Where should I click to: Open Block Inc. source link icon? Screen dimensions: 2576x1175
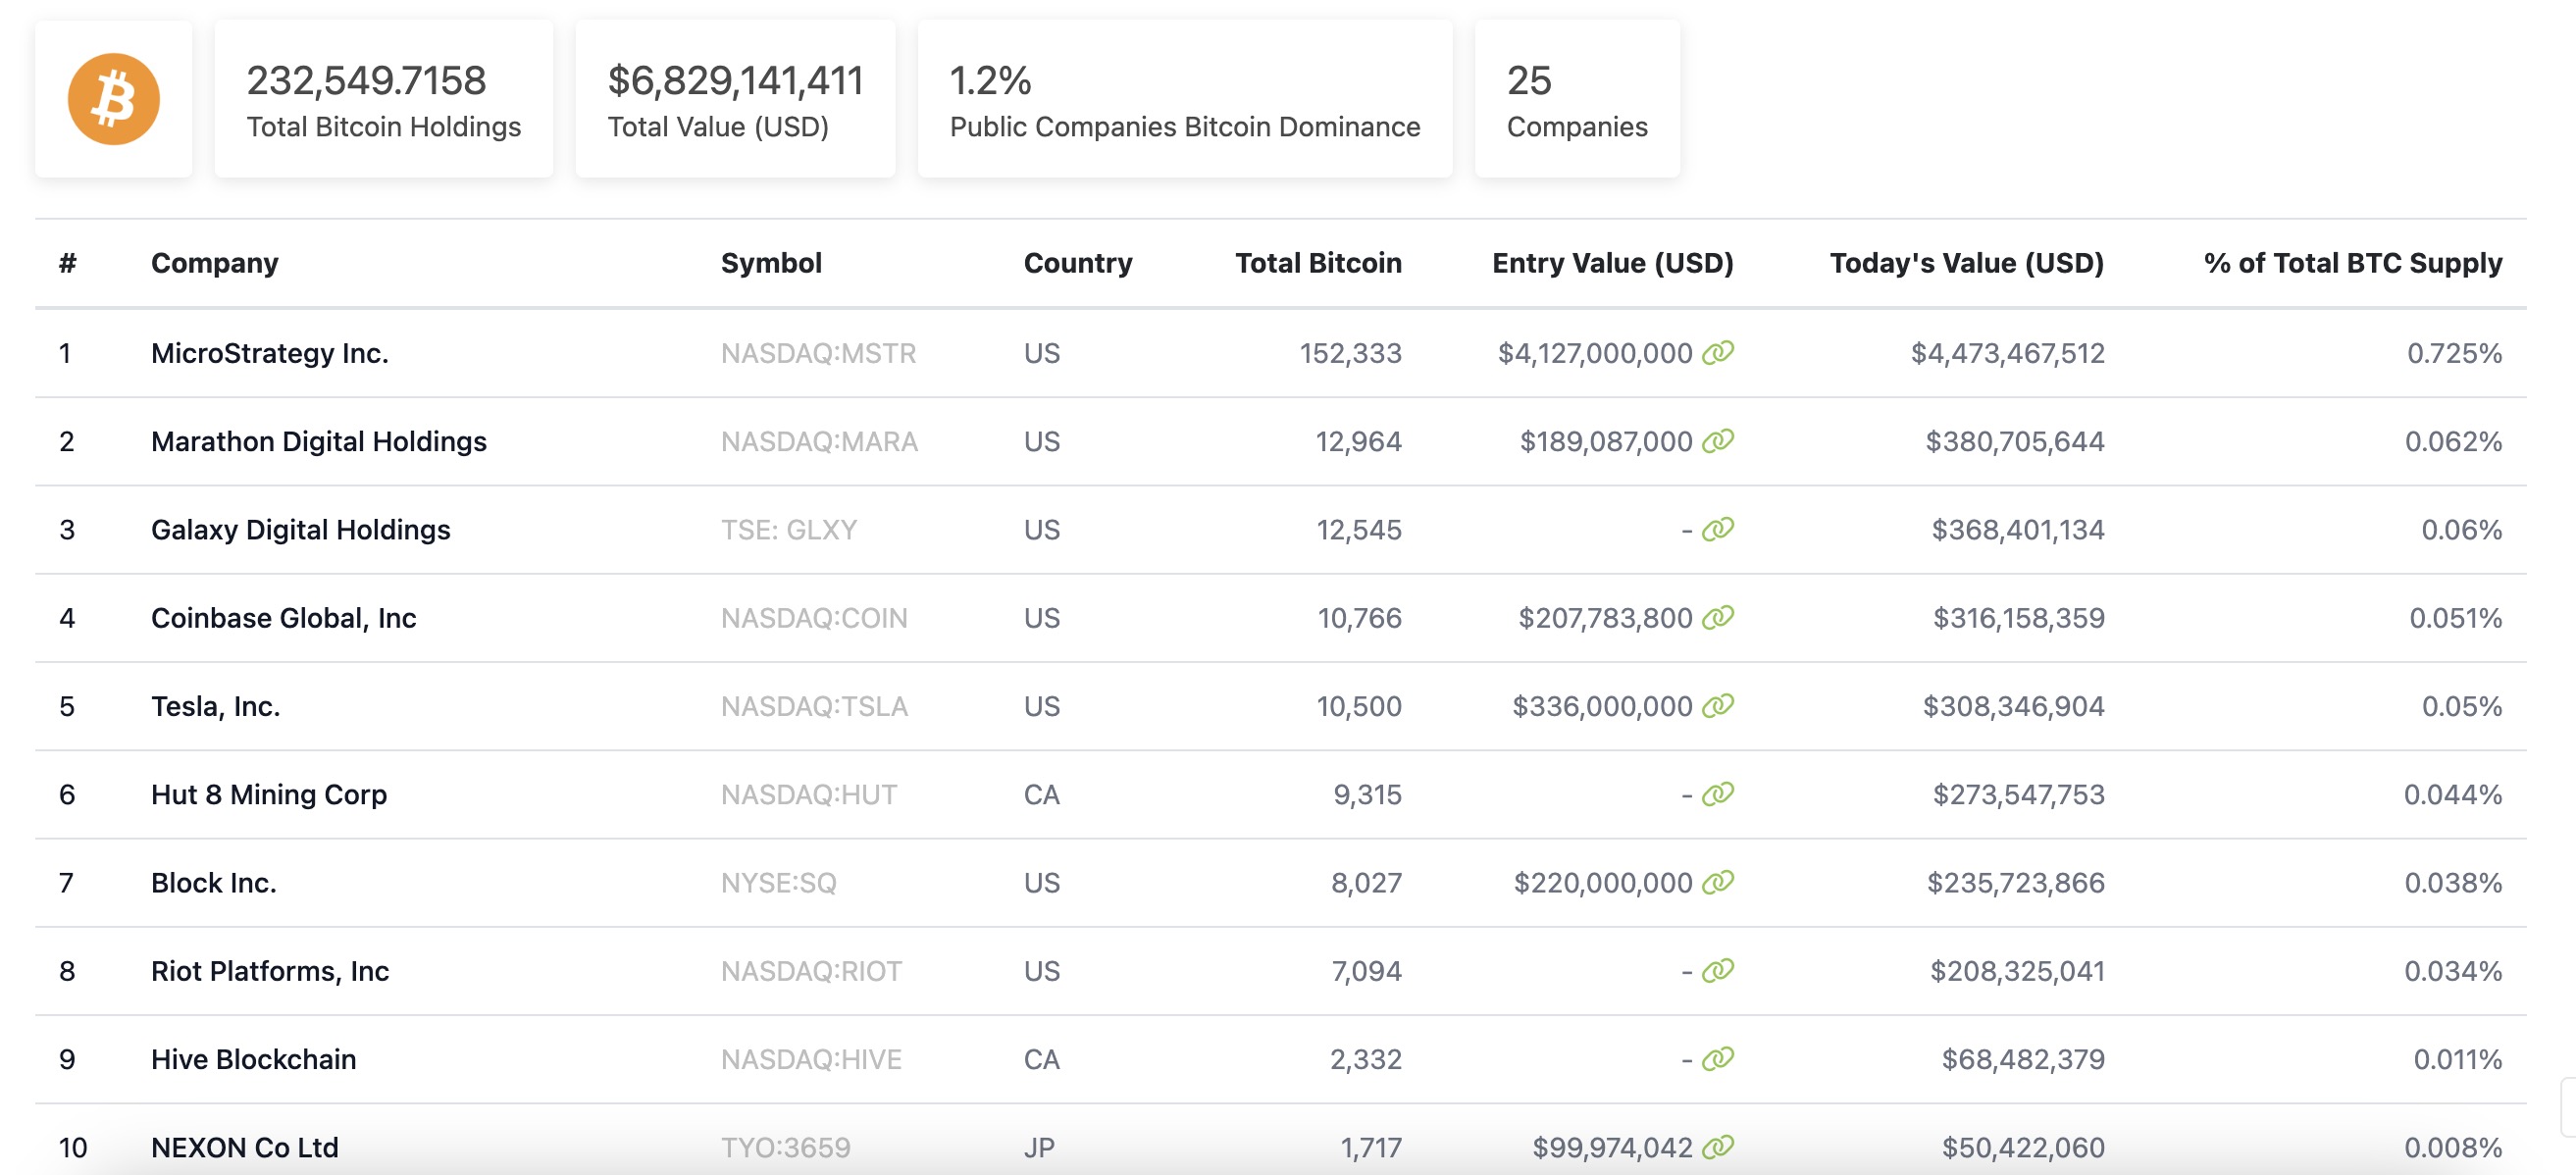[x=1718, y=882]
